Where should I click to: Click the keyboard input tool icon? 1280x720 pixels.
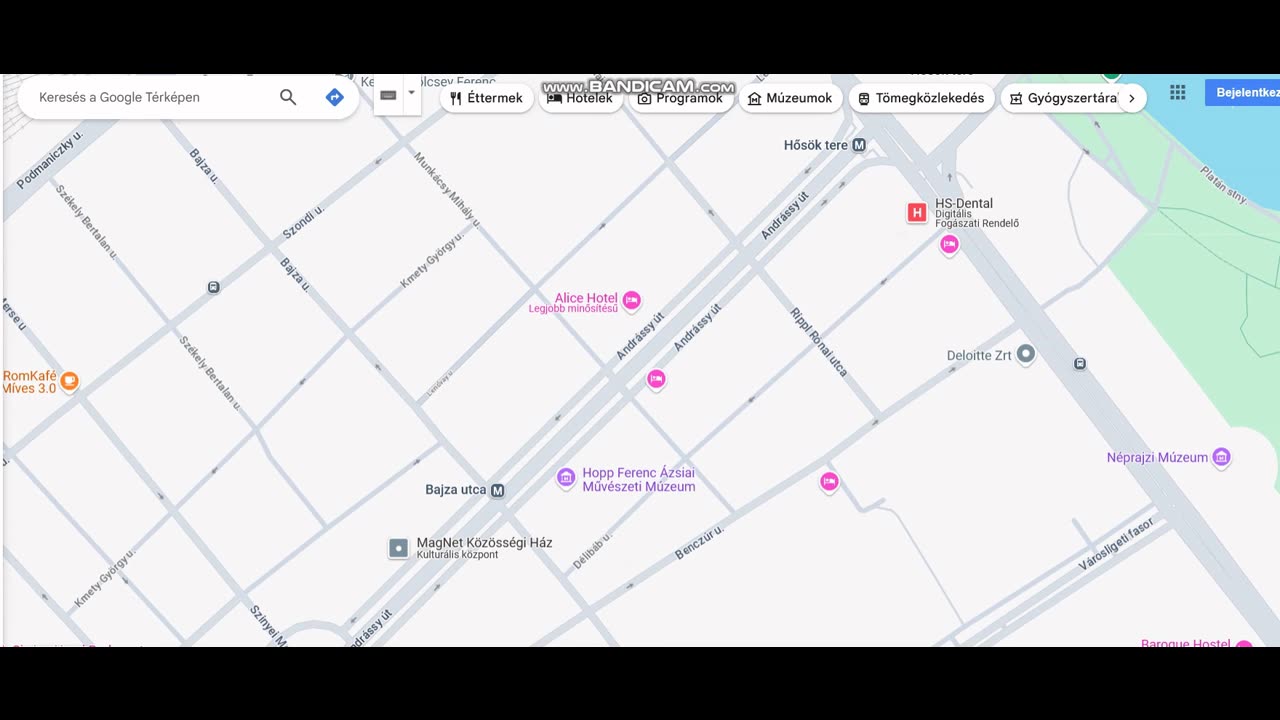(x=389, y=96)
